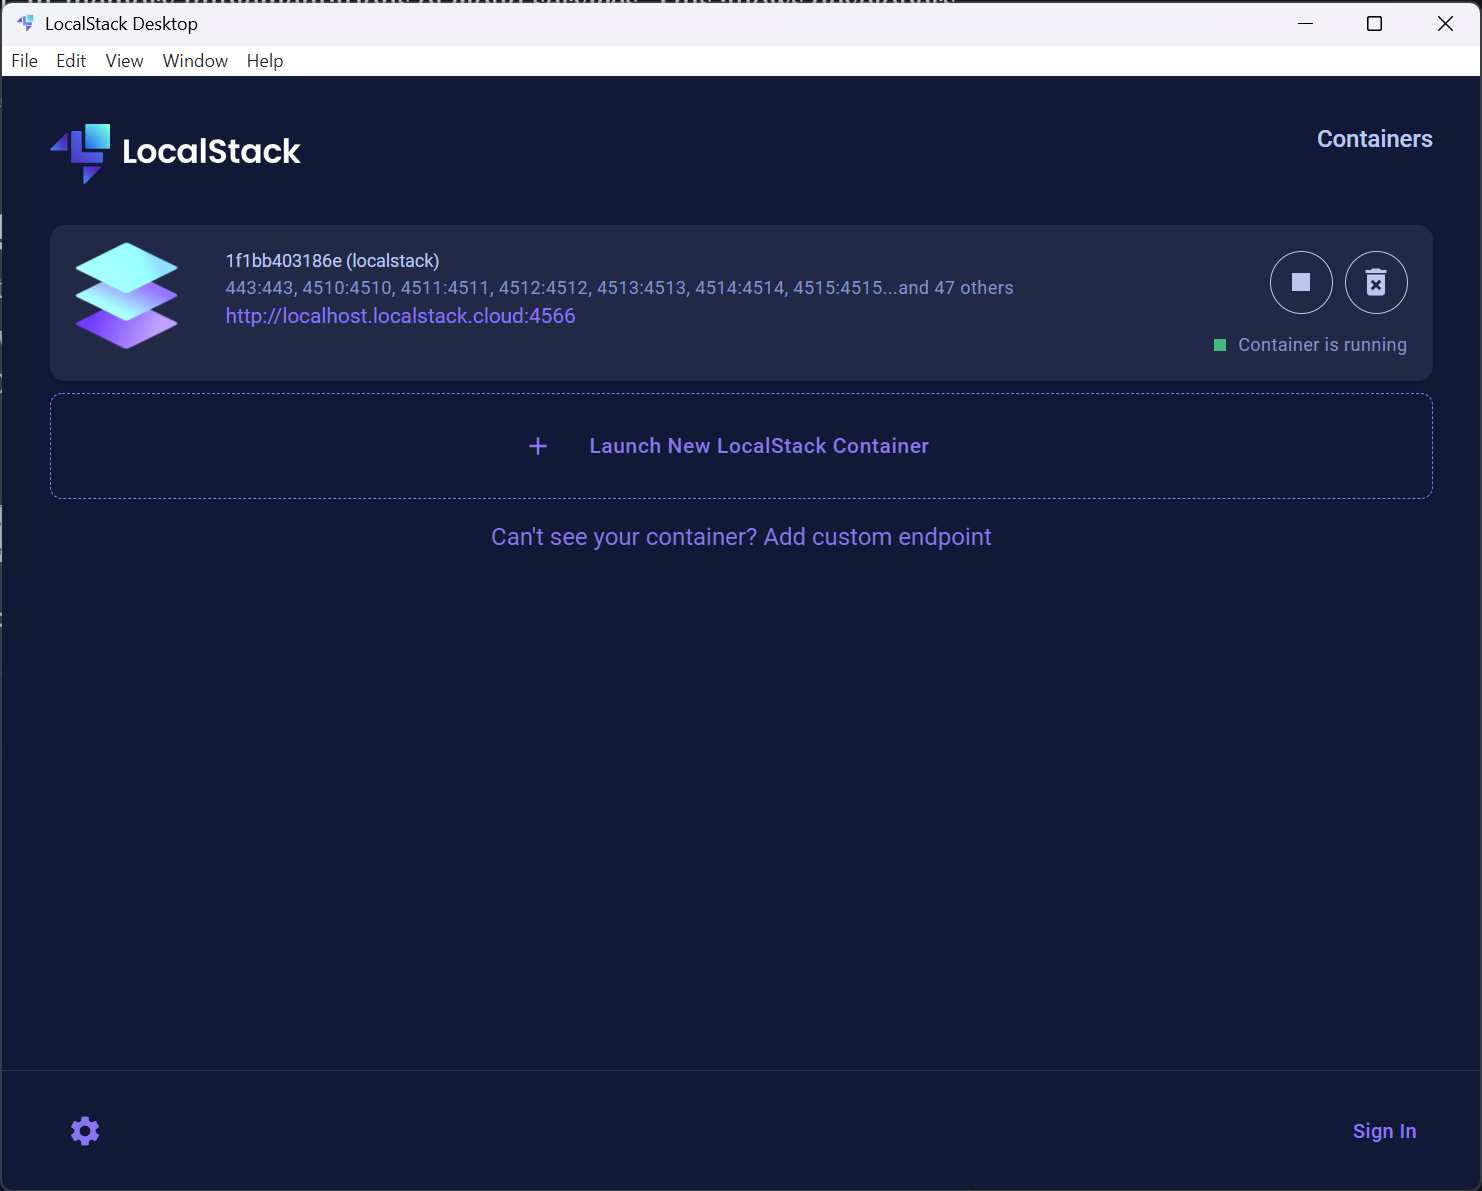The width and height of the screenshot is (1482, 1191).
Task: Go to the Containers section
Action: pos(1374,139)
